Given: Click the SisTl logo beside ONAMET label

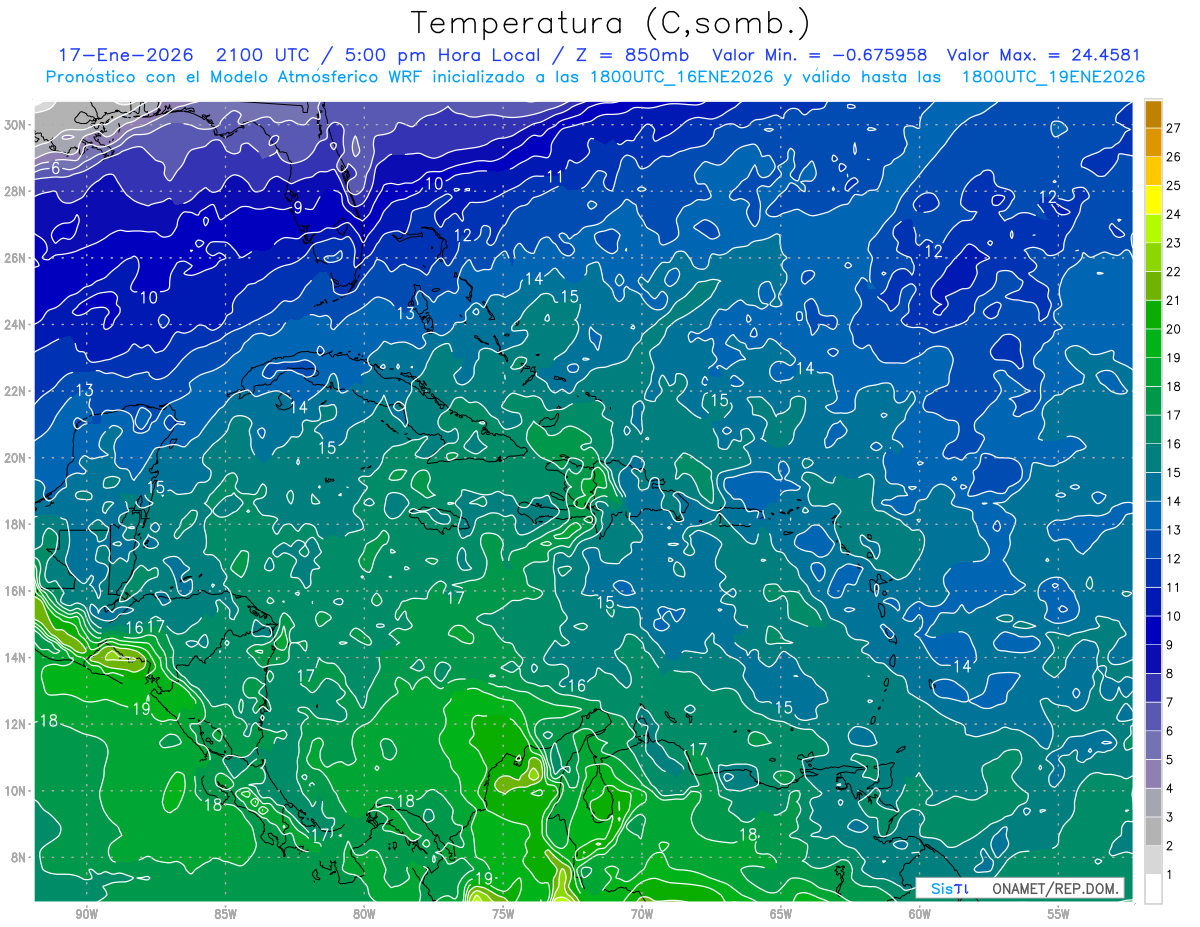Looking at the screenshot, I should [949, 888].
